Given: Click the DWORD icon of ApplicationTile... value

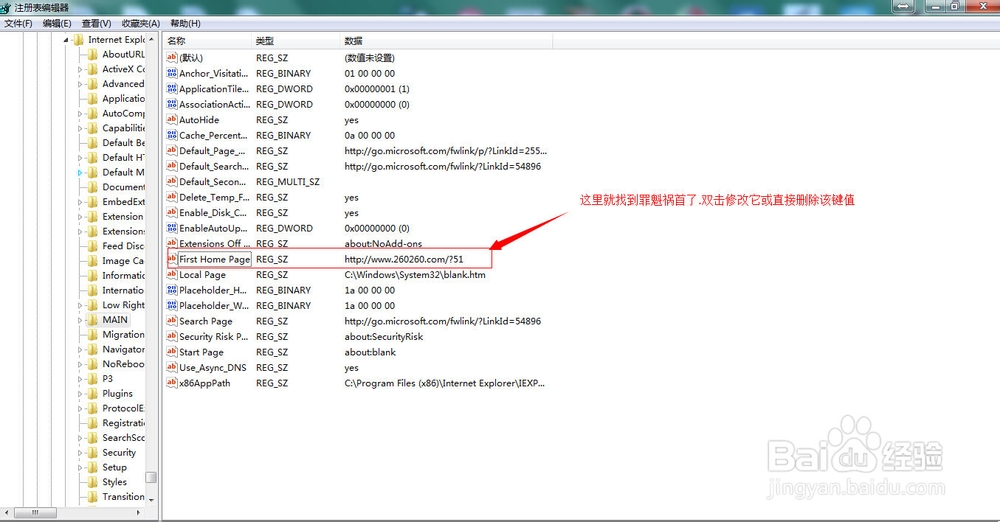Looking at the screenshot, I should (x=172, y=89).
